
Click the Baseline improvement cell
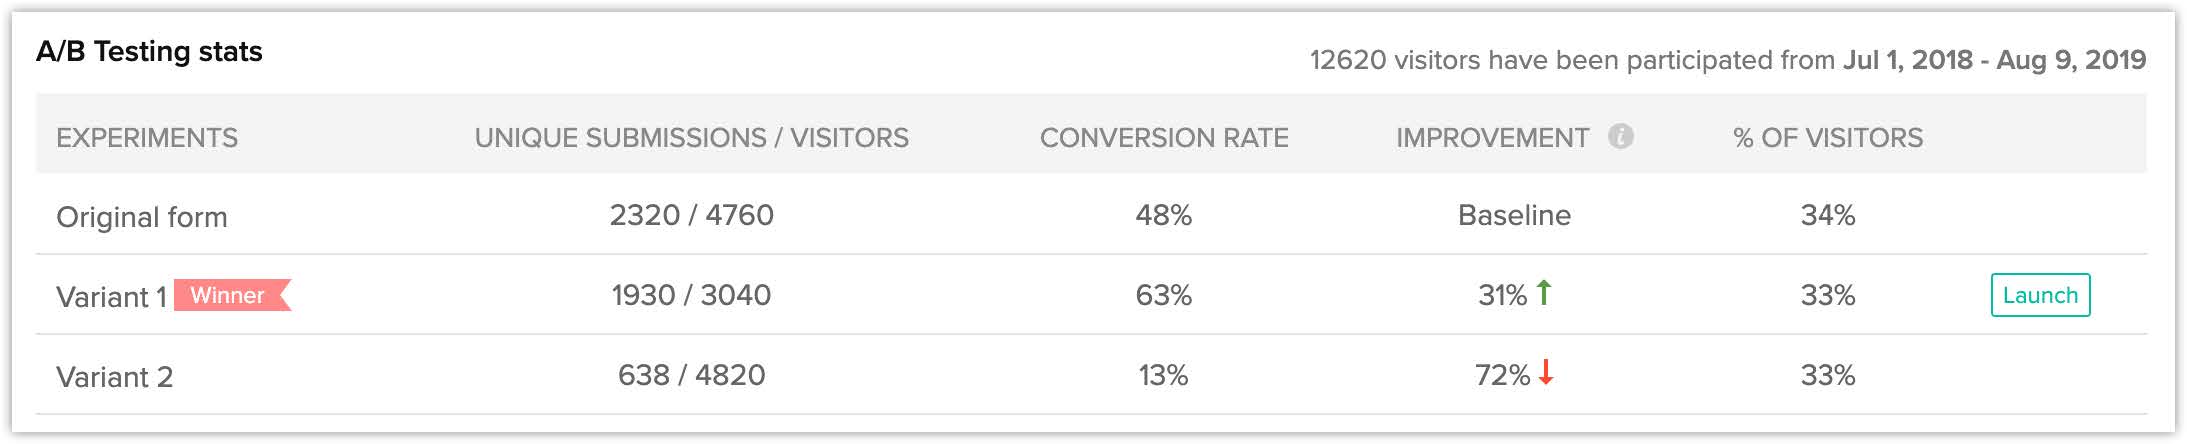[x=1514, y=215]
